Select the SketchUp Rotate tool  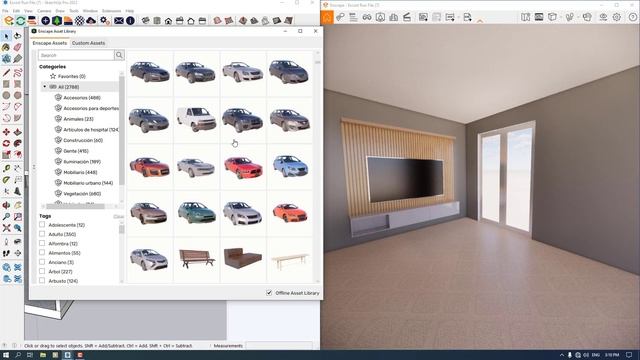point(6,143)
